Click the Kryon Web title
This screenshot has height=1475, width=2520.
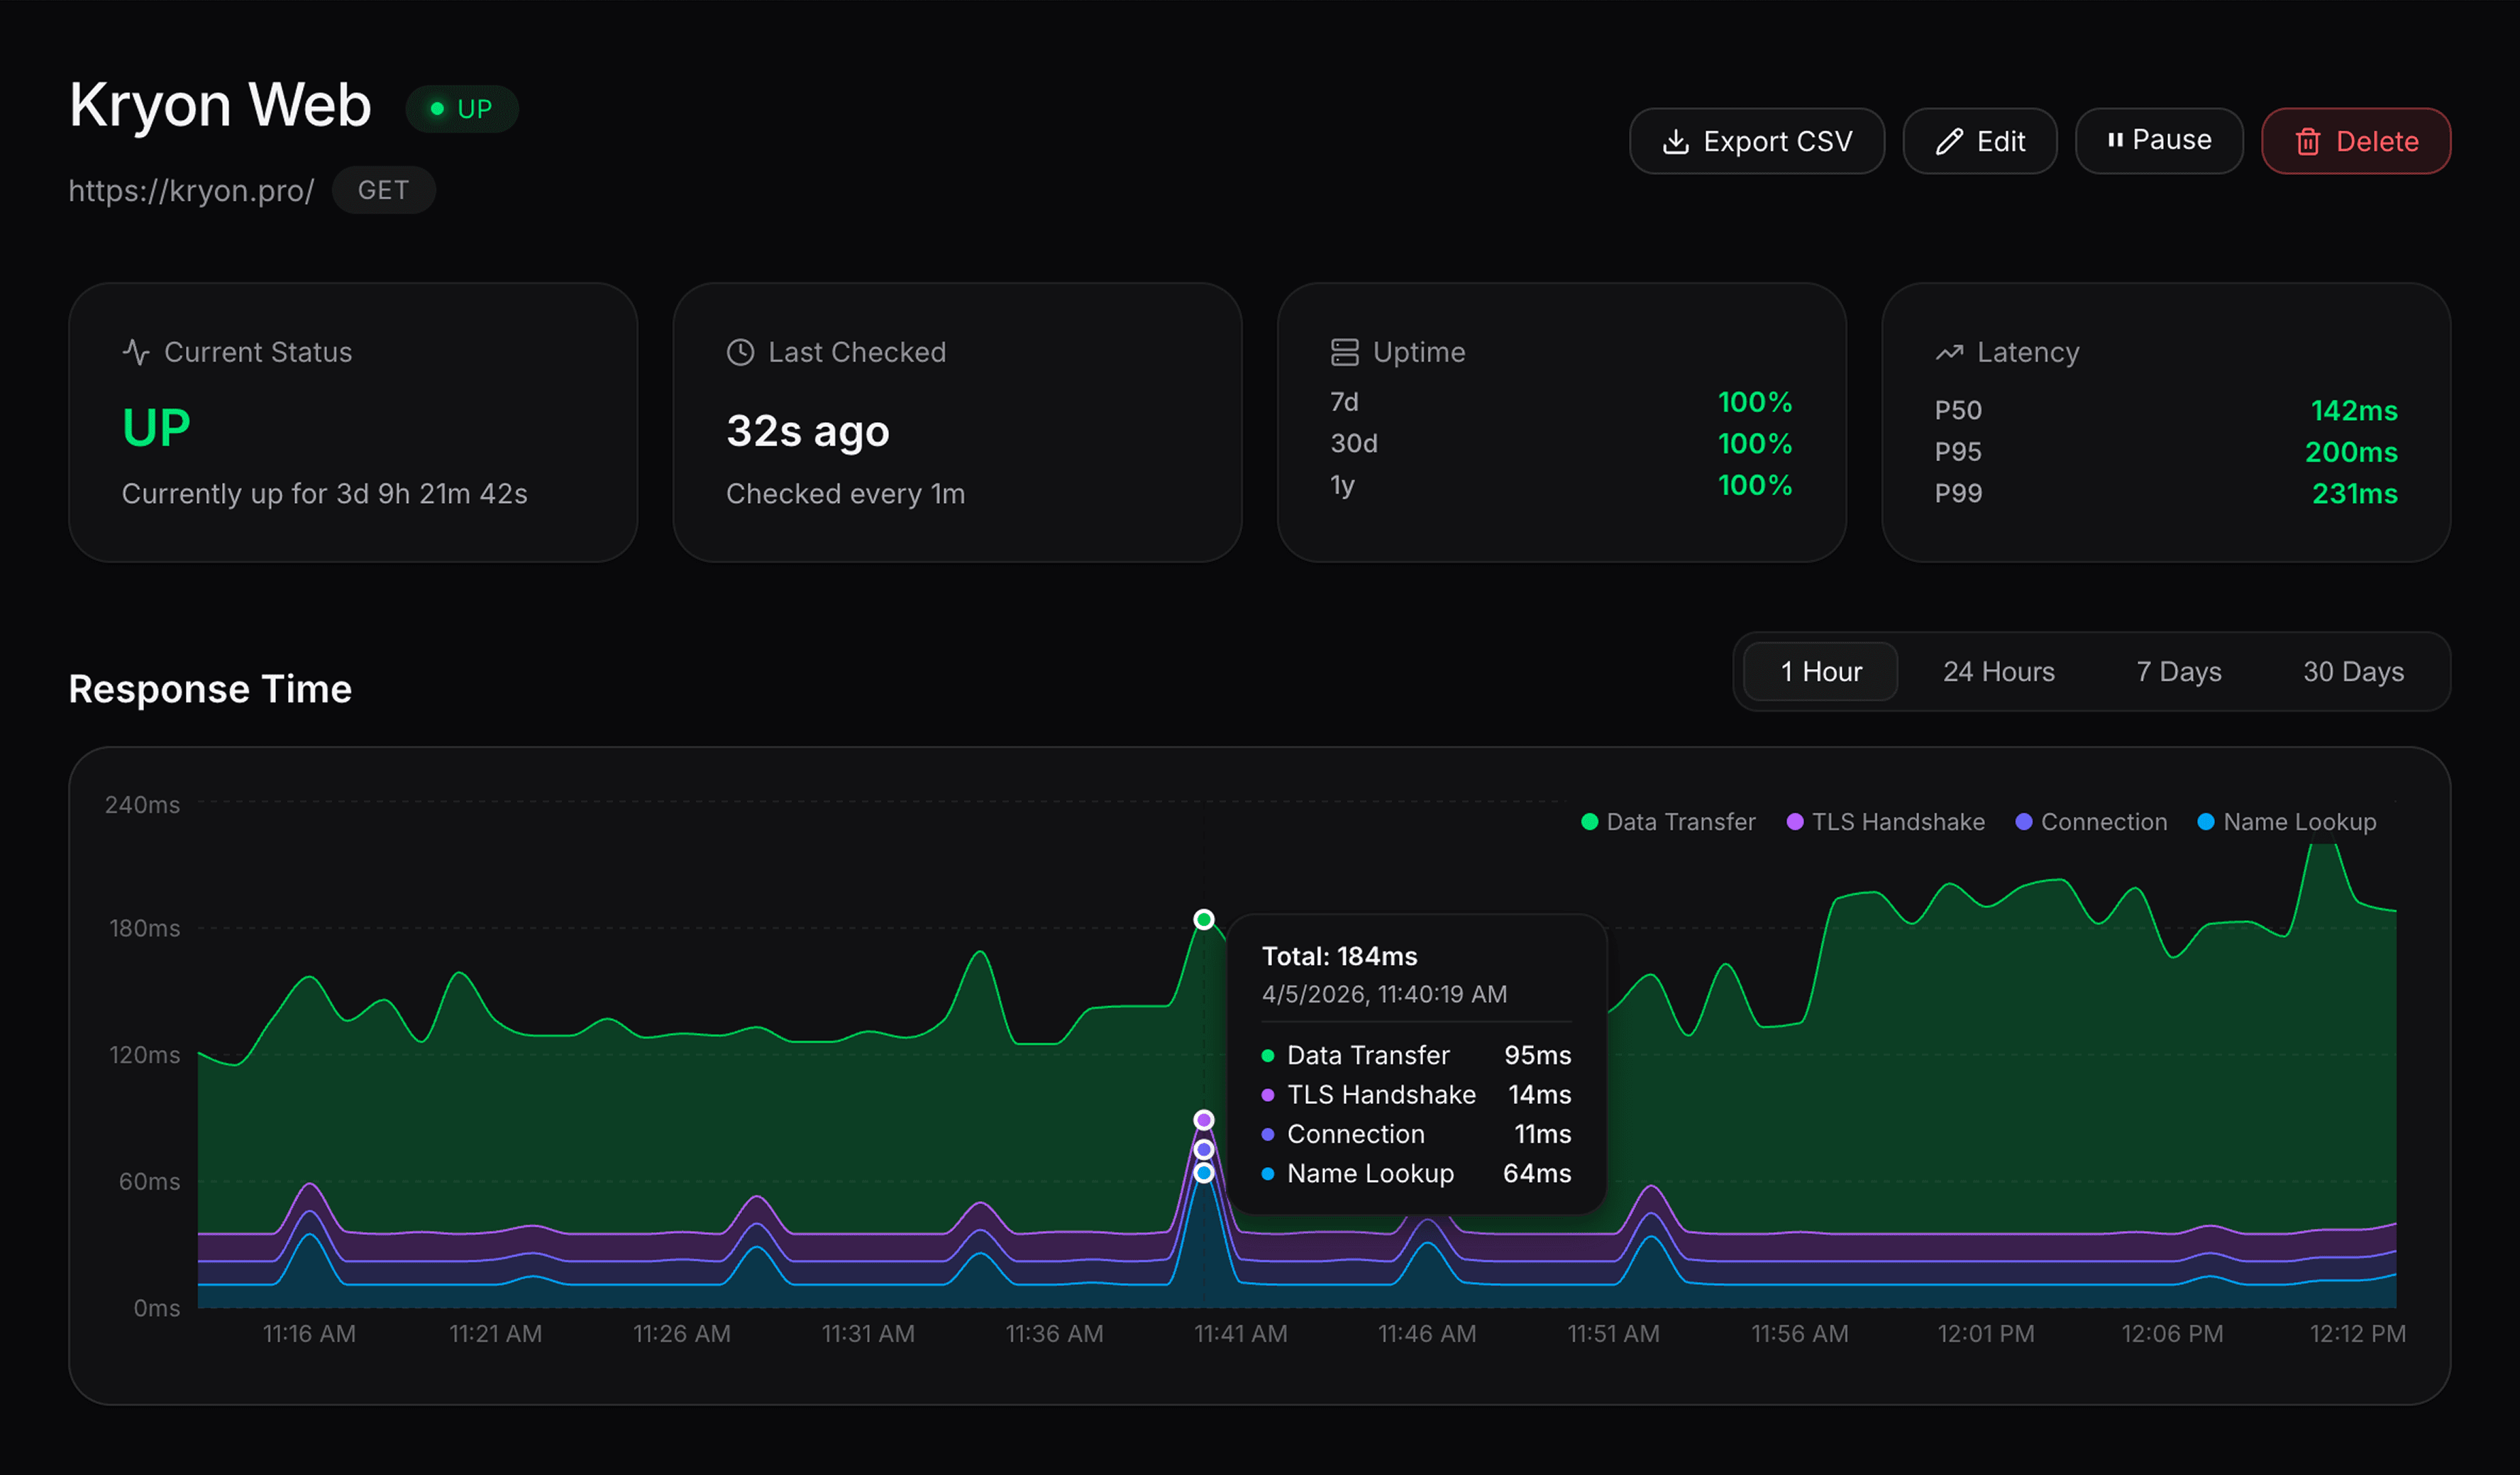(220, 104)
